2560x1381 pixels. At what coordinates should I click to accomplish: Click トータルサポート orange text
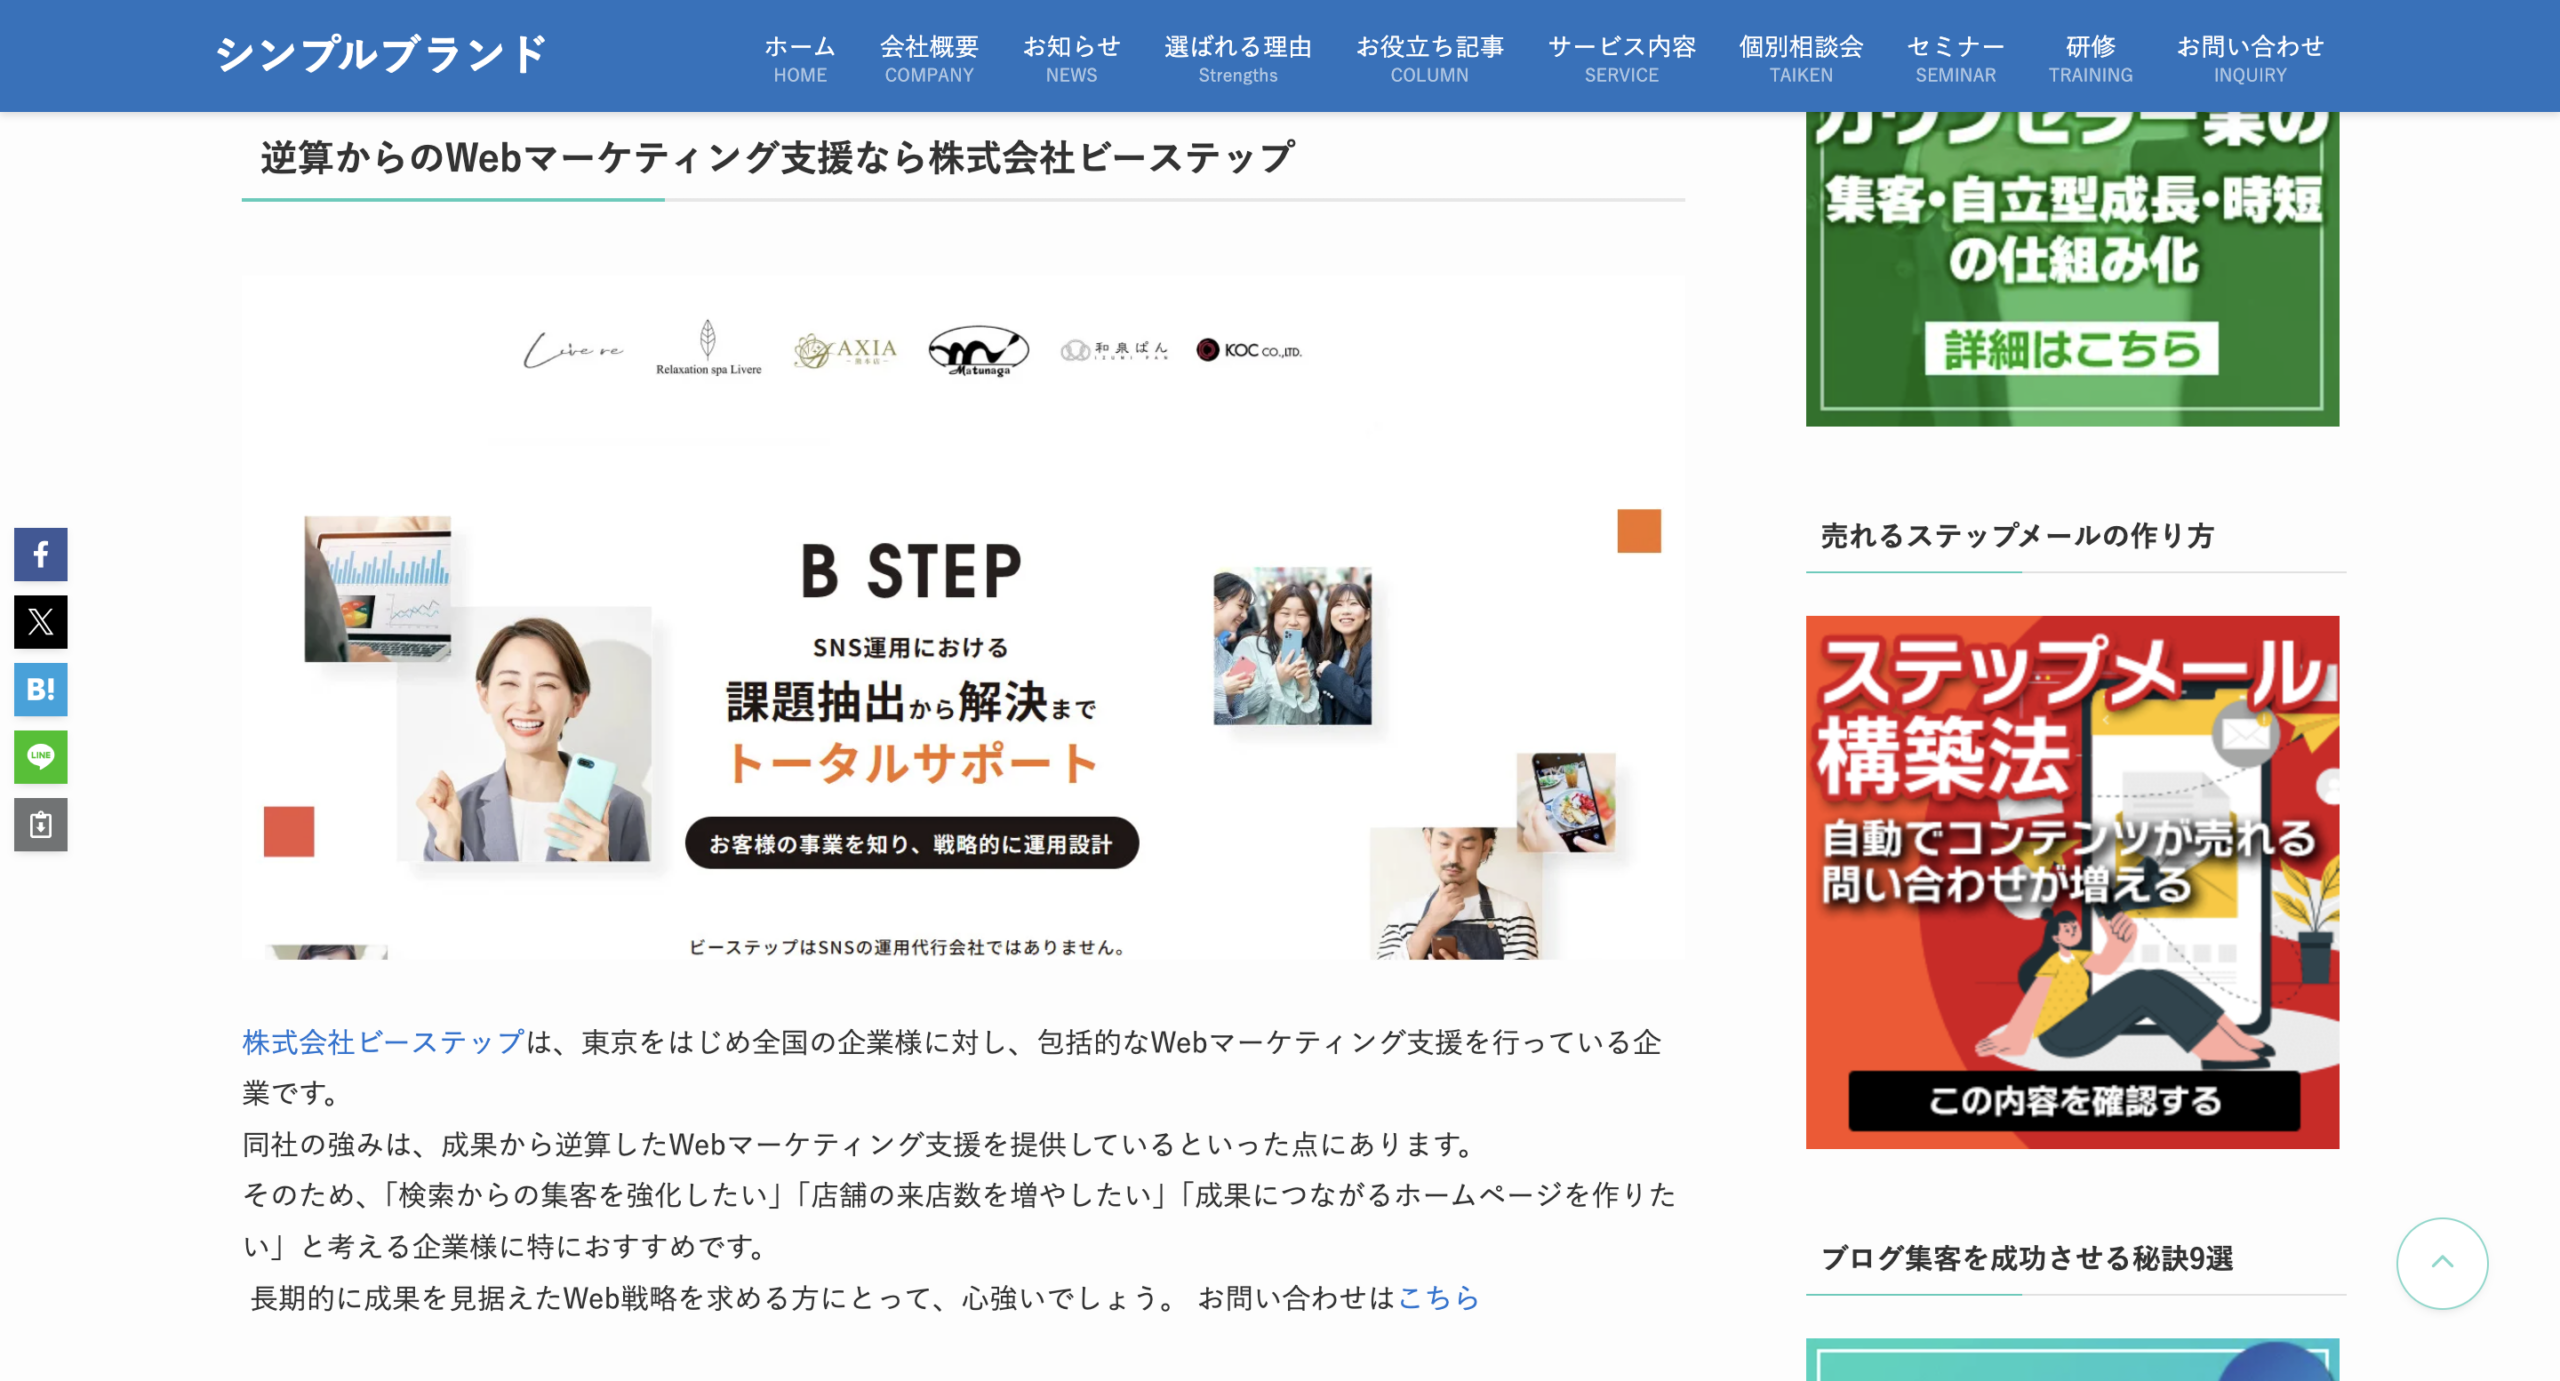(912, 763)
